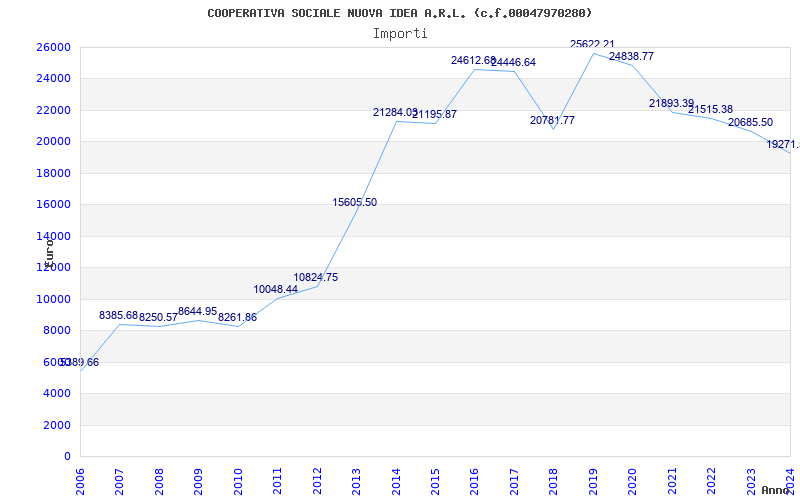
Task: Select the year 2016 on the x-axis
Action: [x=474, y=481]
